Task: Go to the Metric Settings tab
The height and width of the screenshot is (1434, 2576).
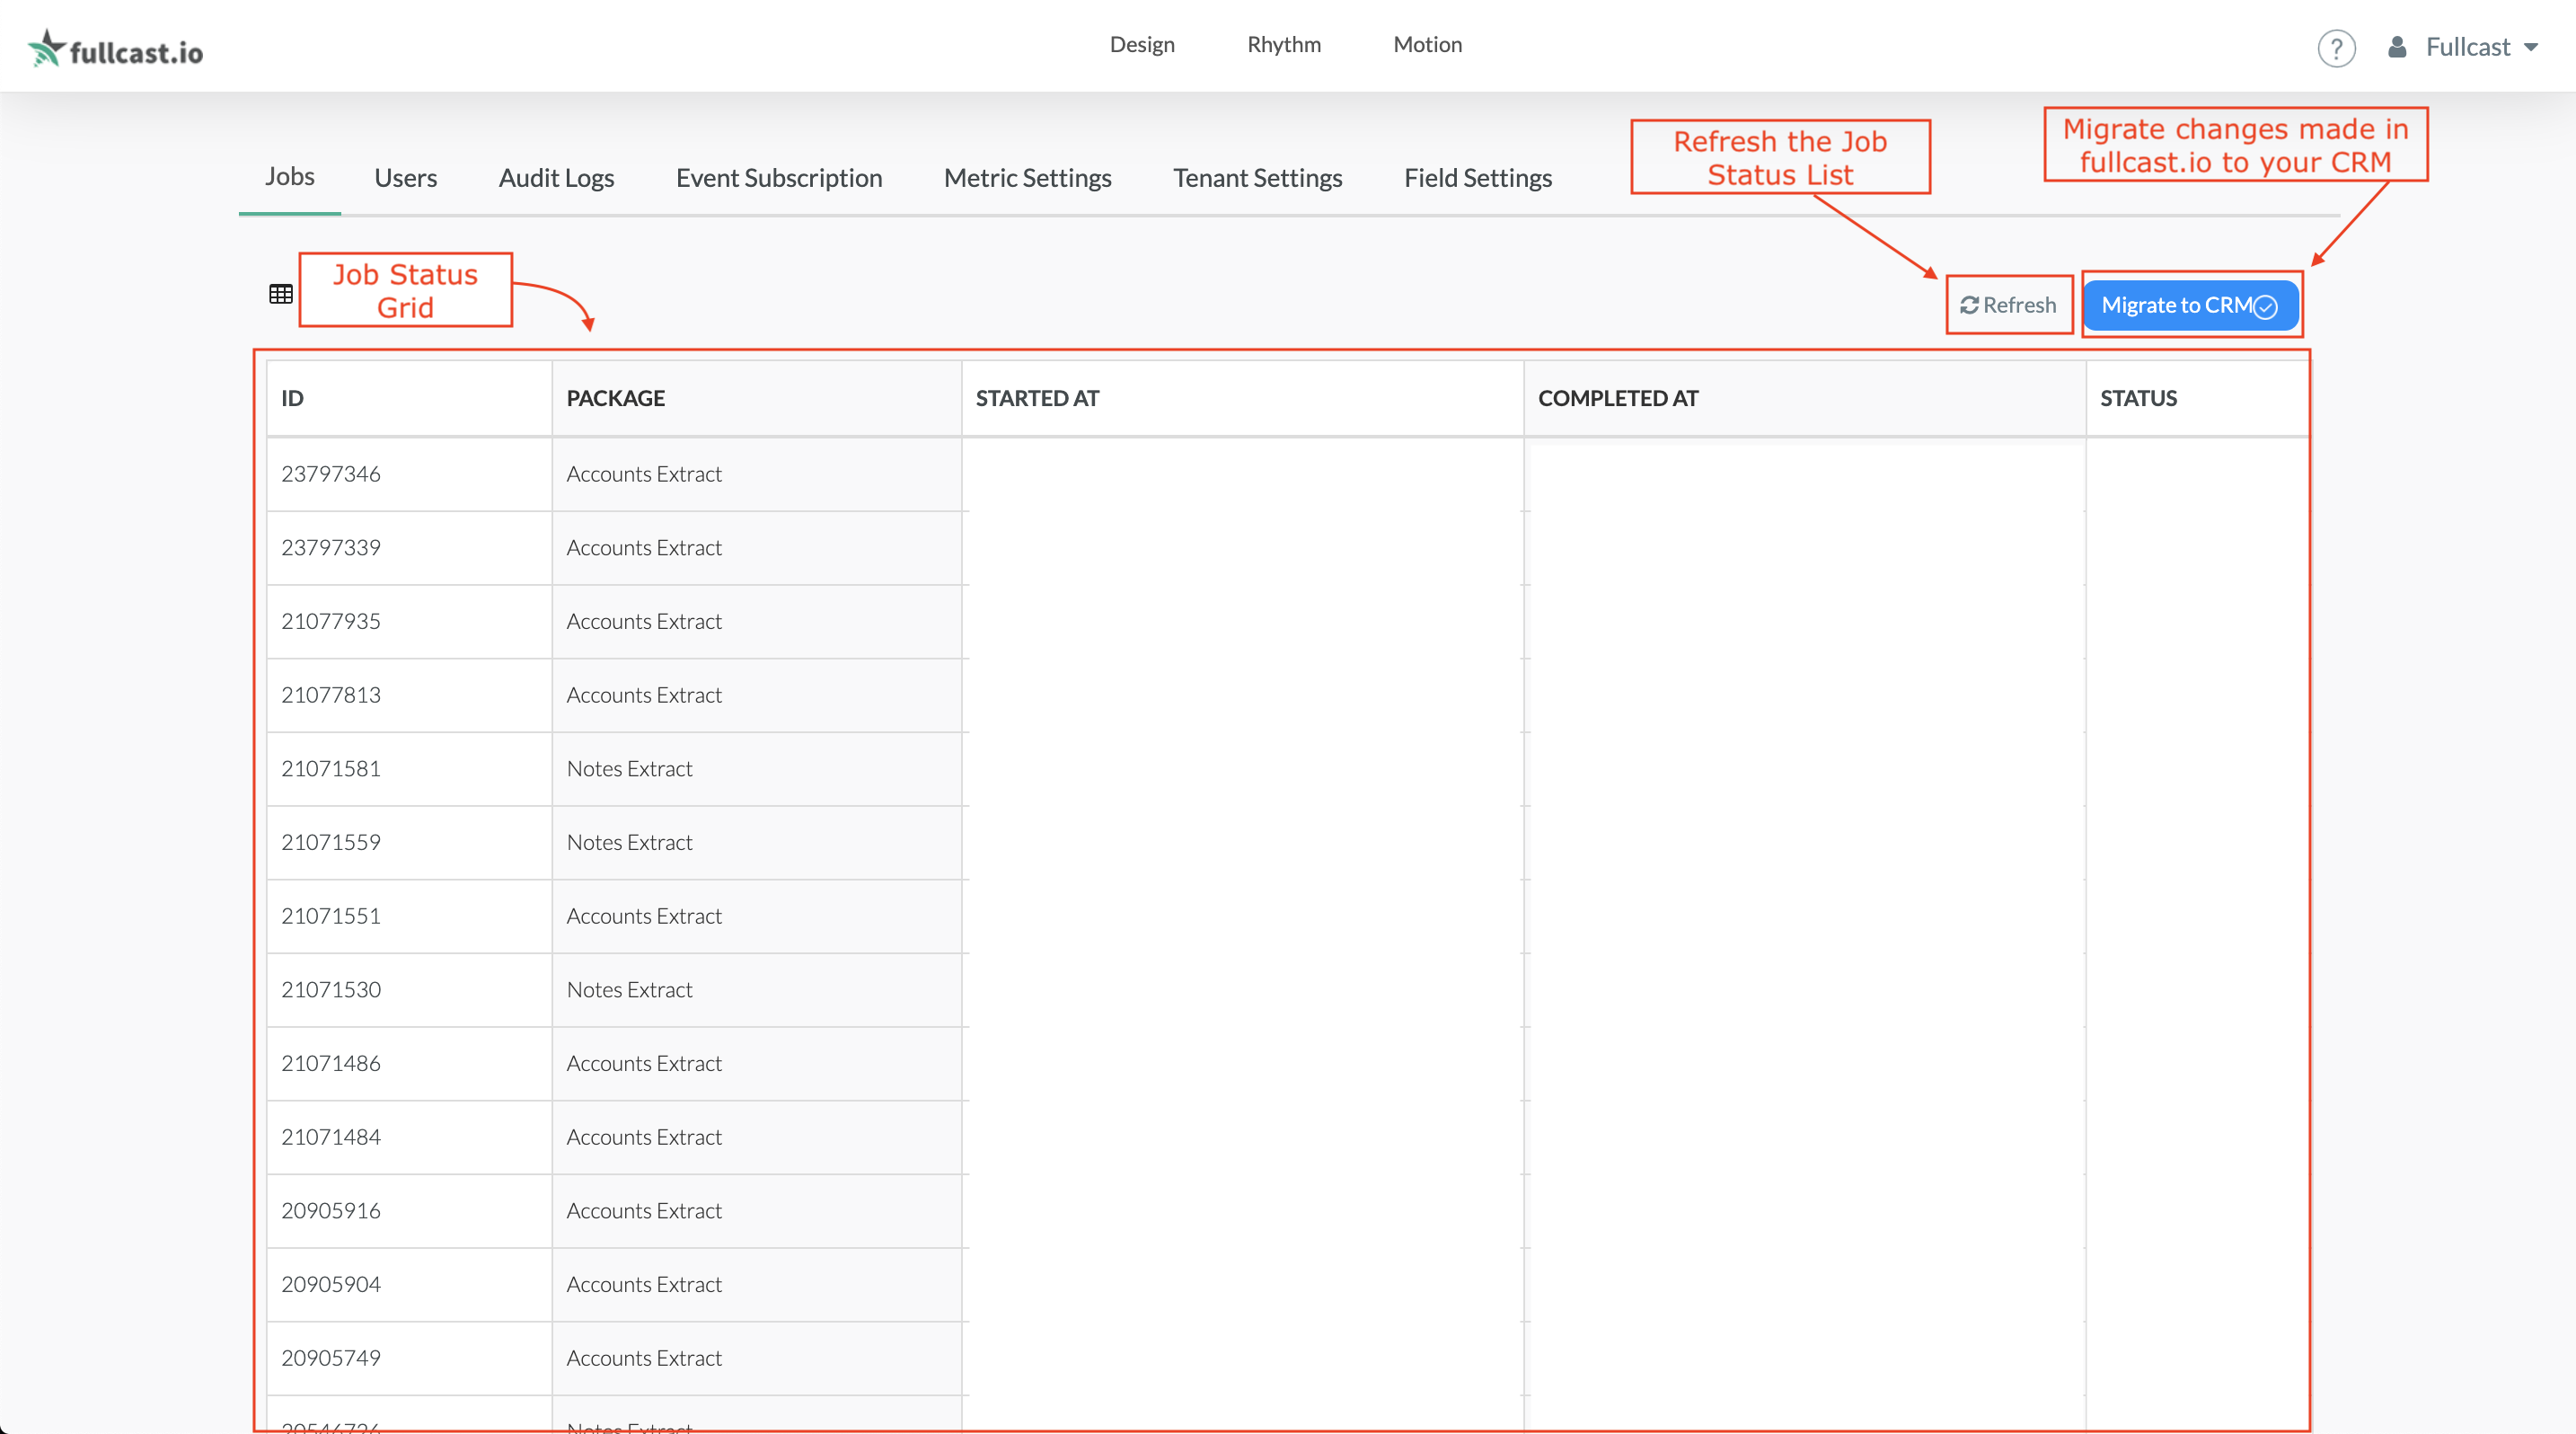Action: [x=1027, y=178]
